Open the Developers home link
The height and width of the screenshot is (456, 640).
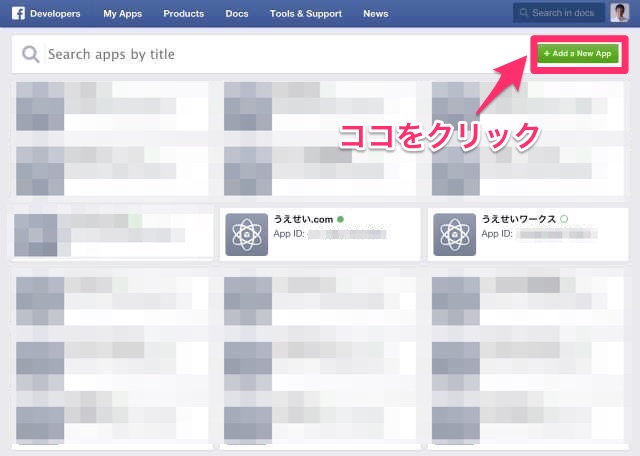pyautogui.click(x=55, y=13)
